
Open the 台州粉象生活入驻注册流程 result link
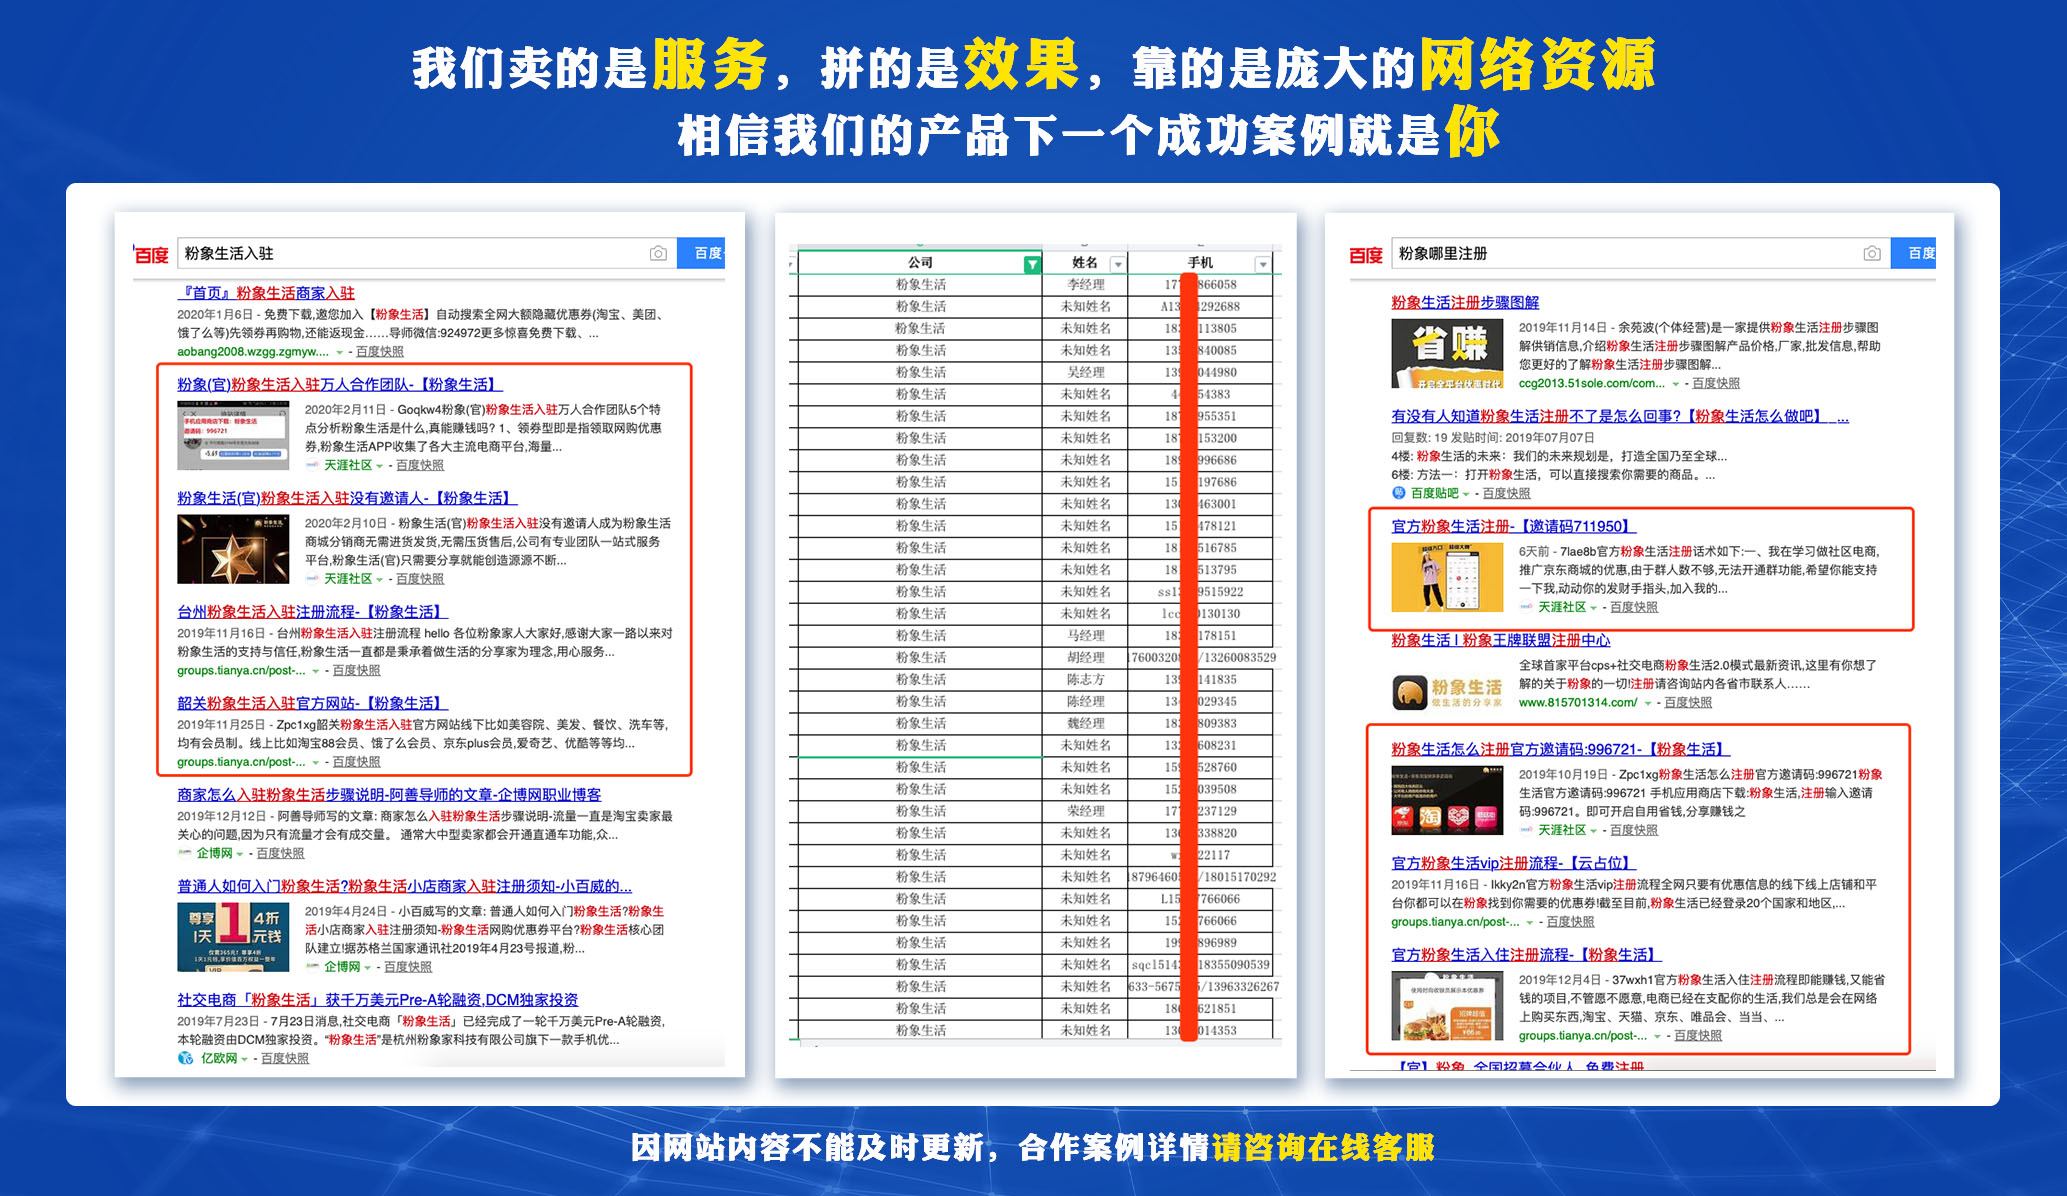(x=311, y=611)
